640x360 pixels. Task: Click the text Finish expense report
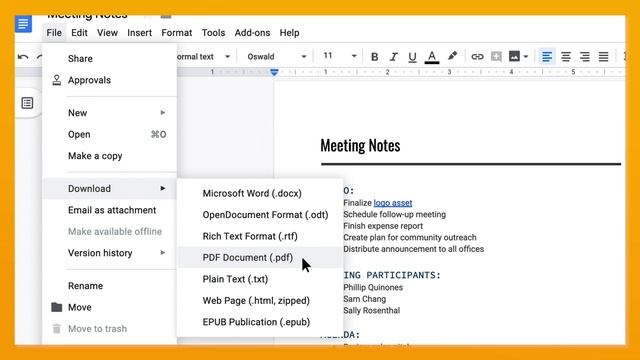383,226
